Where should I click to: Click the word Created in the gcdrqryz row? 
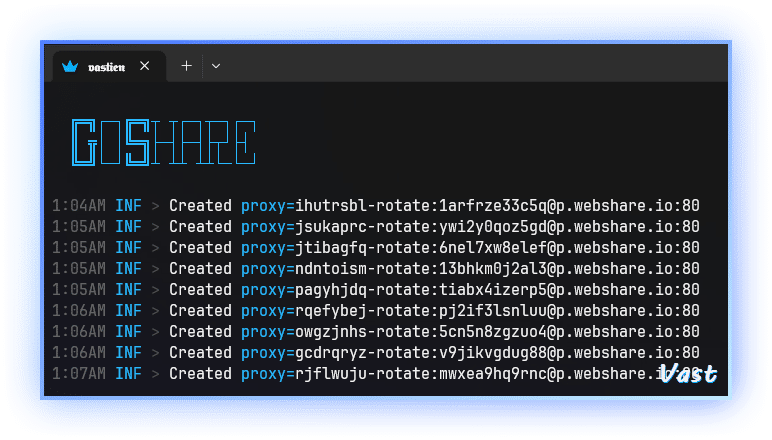coord(200,353)
